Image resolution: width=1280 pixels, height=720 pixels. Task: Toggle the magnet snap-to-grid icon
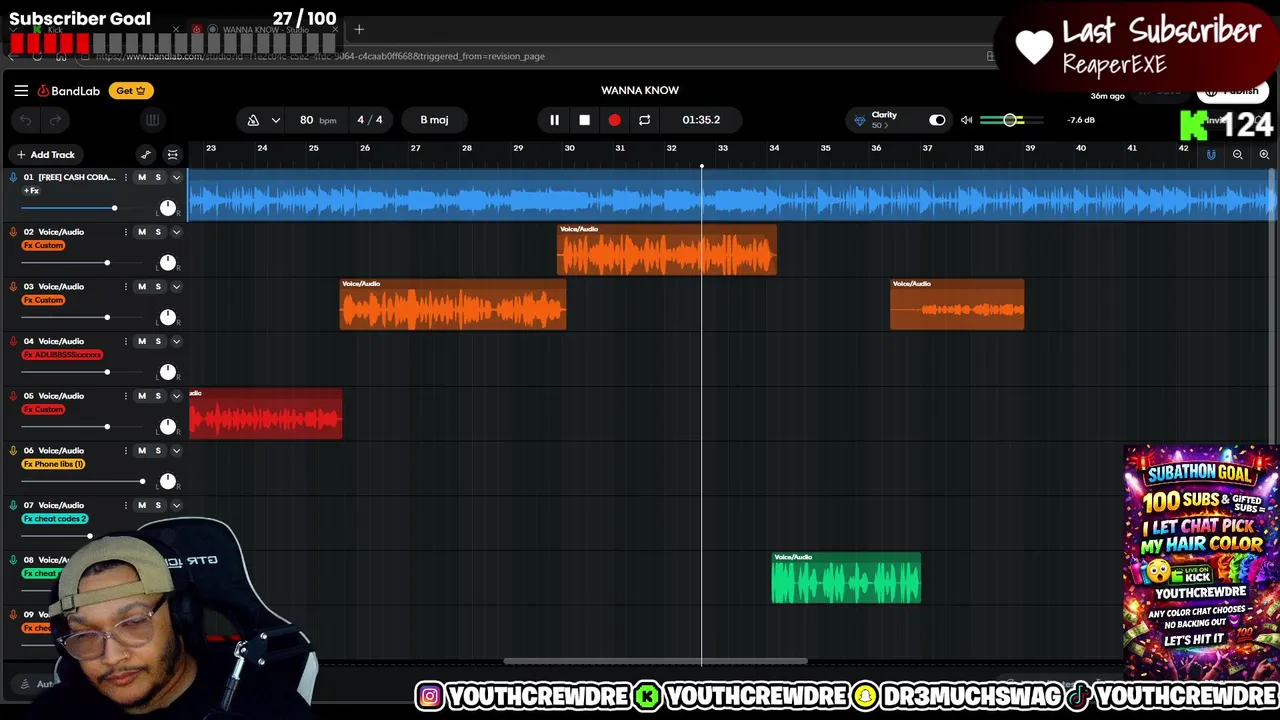click(1211, 154)
